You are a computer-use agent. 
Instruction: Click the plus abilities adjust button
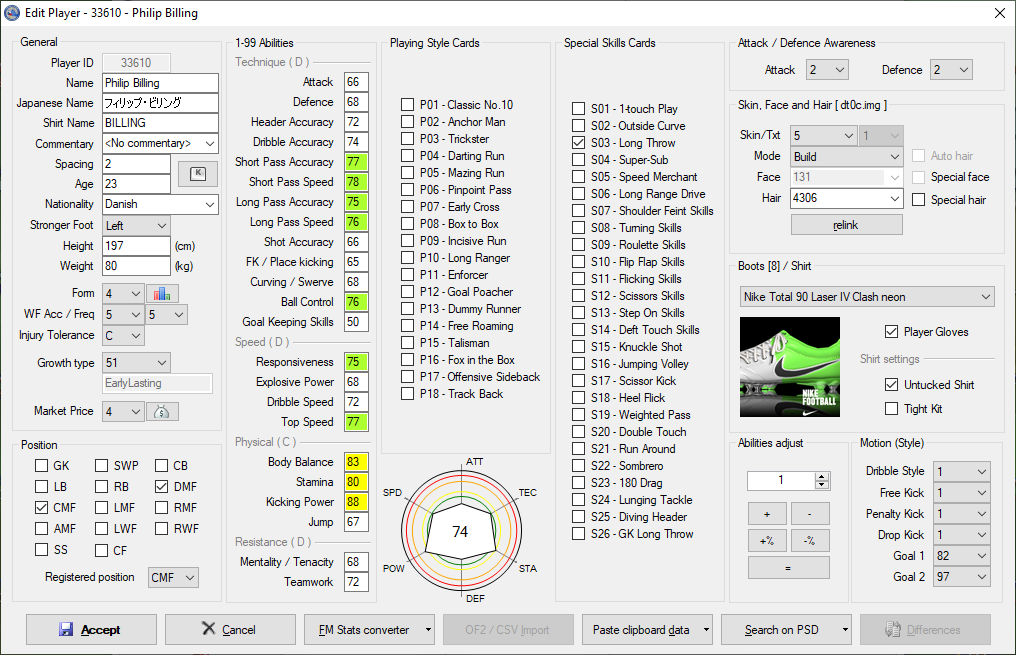tap(767, 514)
